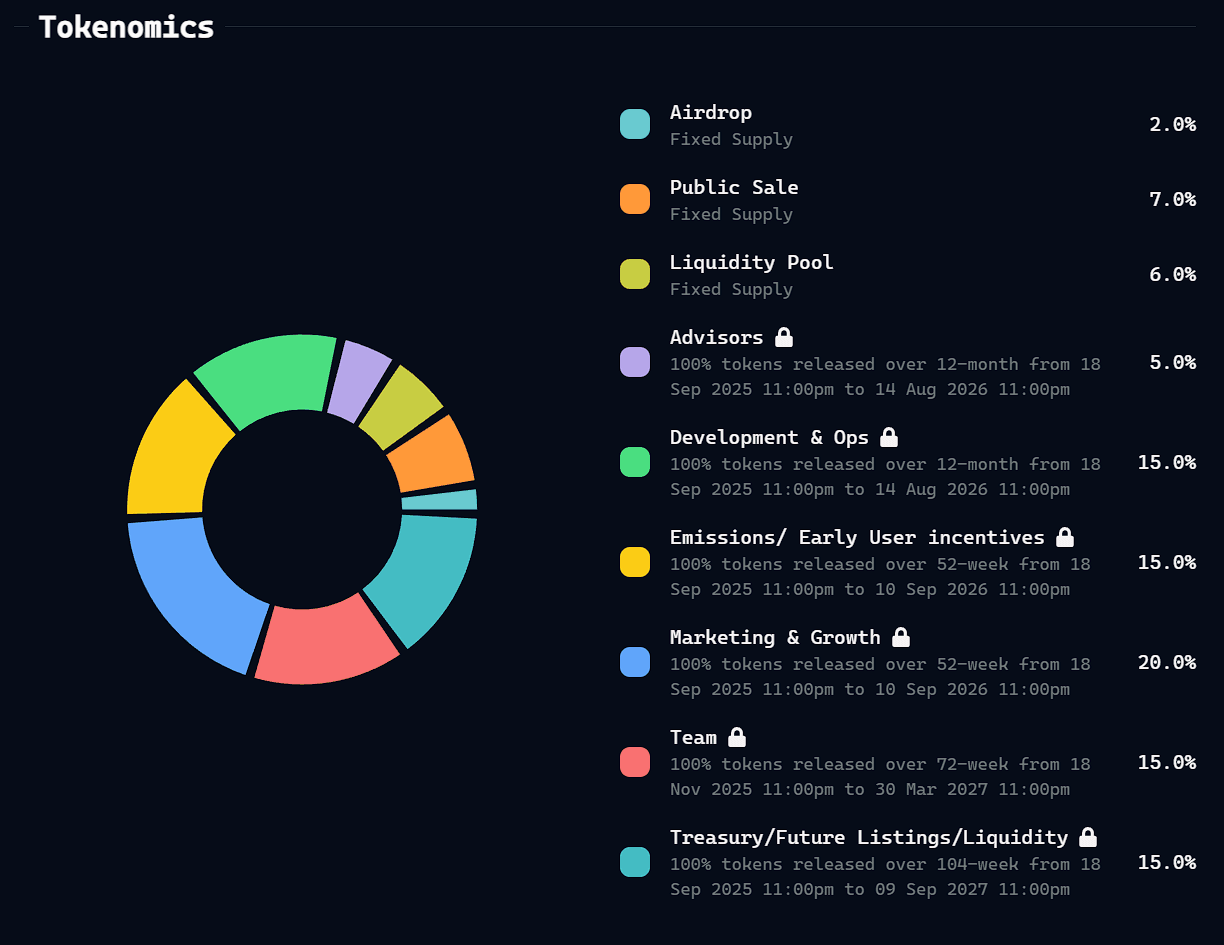This screenshot has width=1224, height=945.
Task: Click the Public Sale label text
Action: (734, 187)
